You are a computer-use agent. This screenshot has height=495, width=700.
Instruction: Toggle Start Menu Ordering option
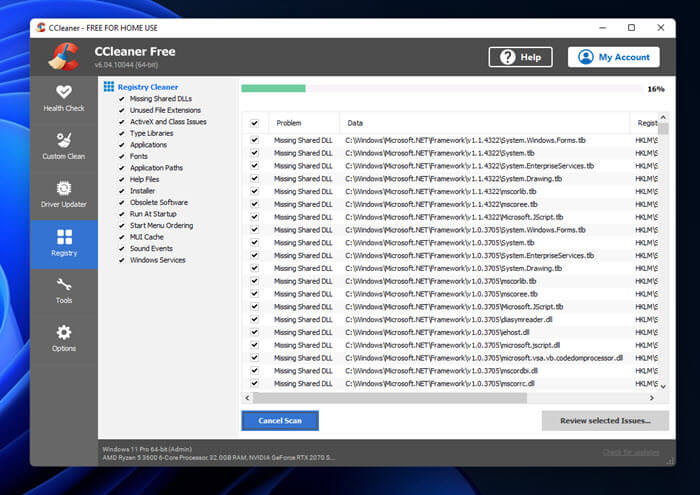pos(156,226)
